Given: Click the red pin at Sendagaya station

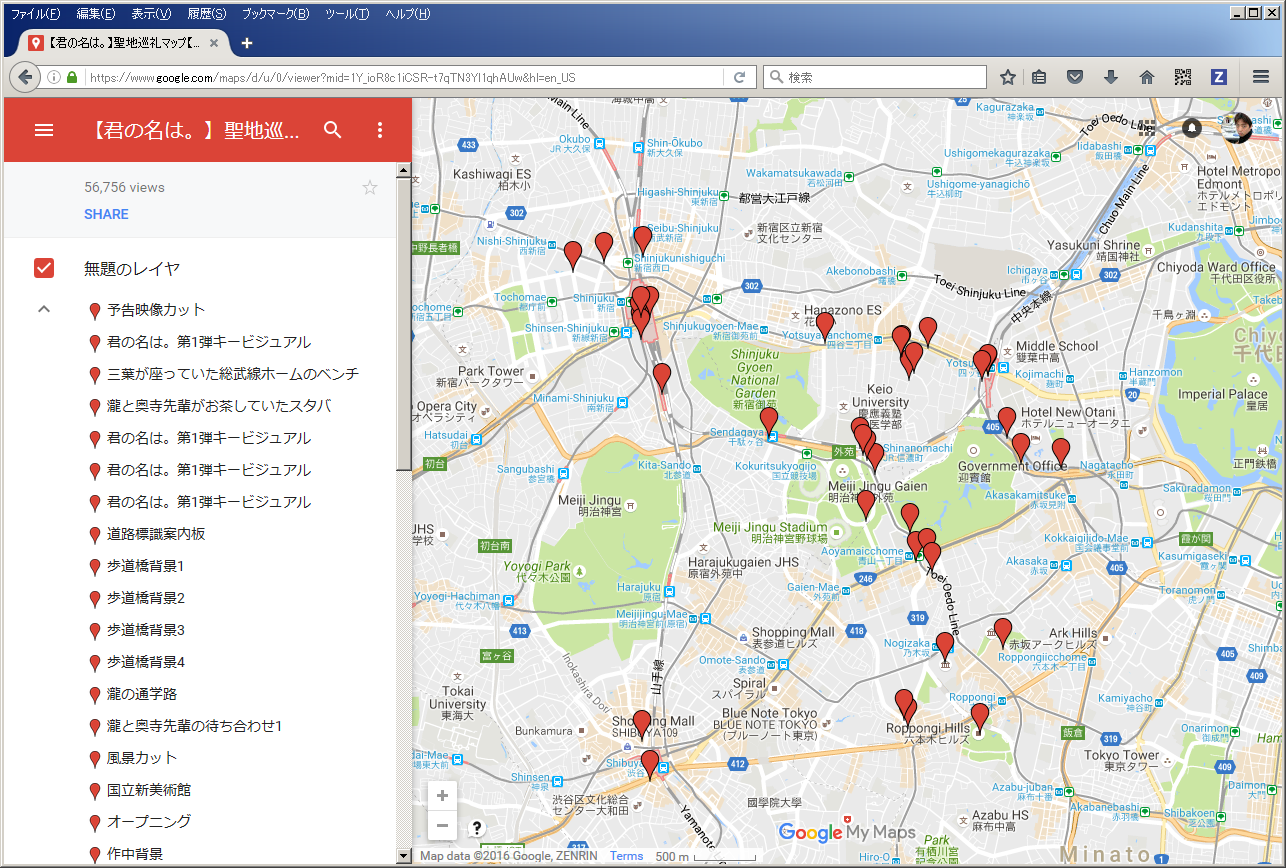Looking at the screenshot, I should tap(768, 421).
